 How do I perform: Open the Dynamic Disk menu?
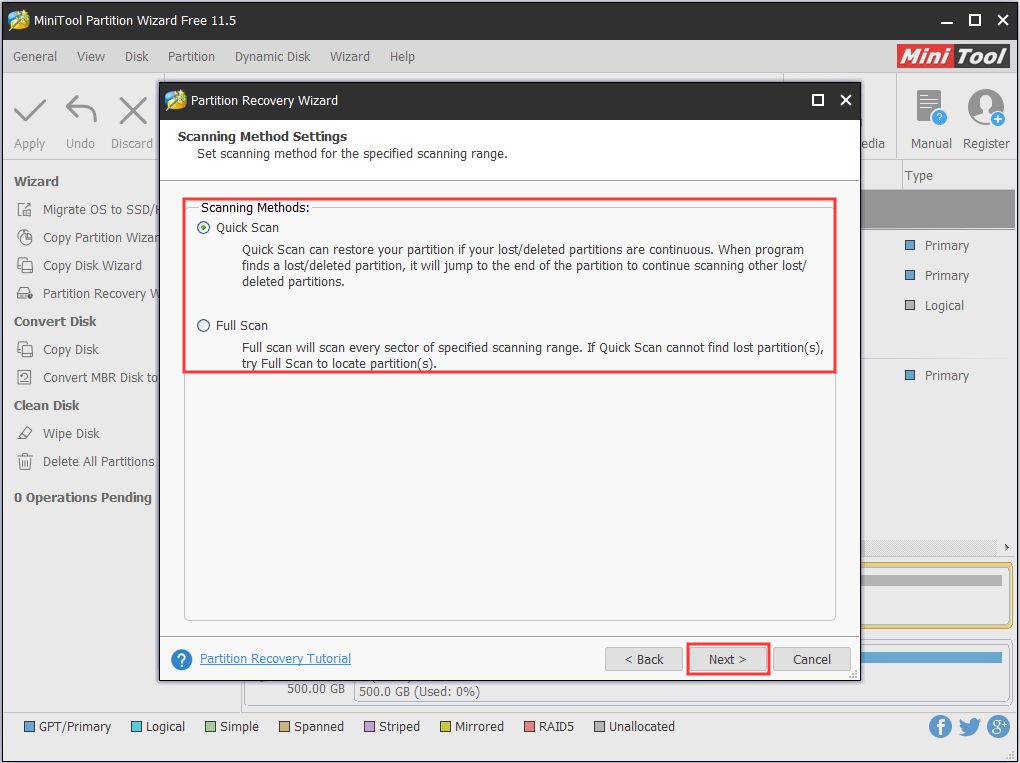point(273,57)
